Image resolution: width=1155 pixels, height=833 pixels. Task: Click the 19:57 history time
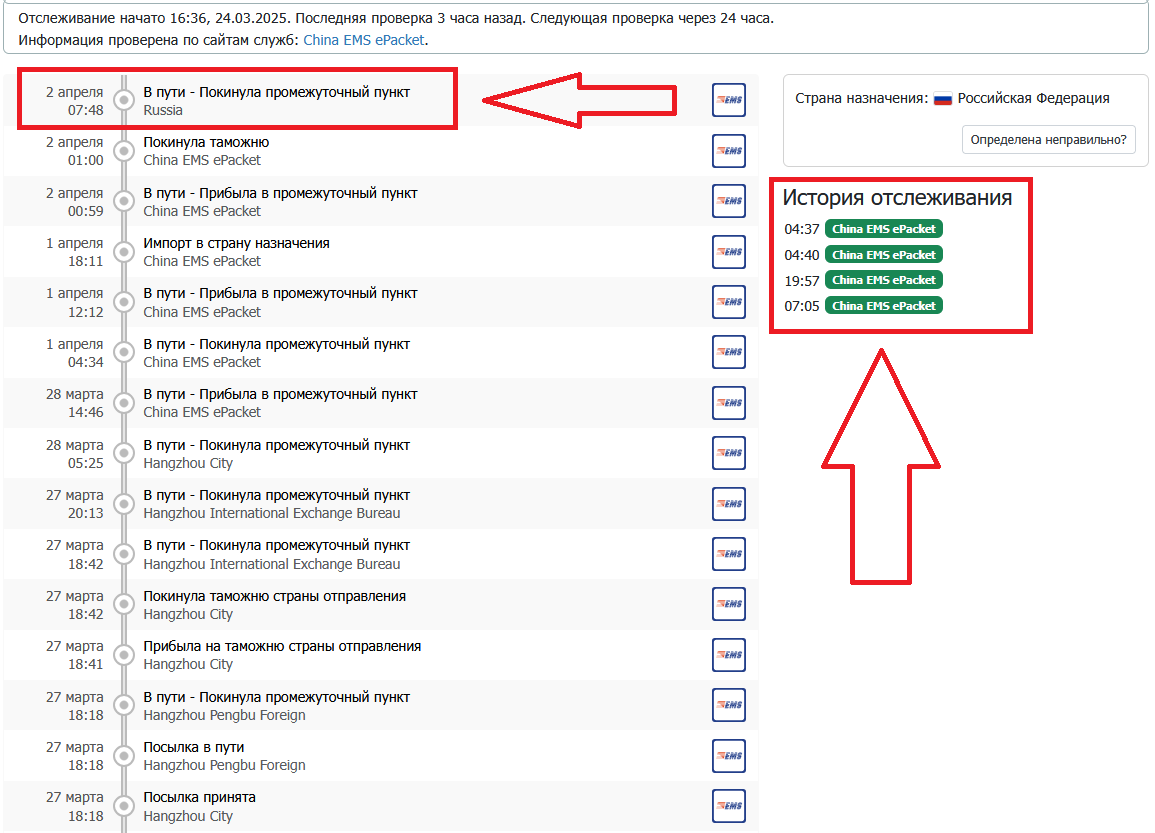pos(801,281)
